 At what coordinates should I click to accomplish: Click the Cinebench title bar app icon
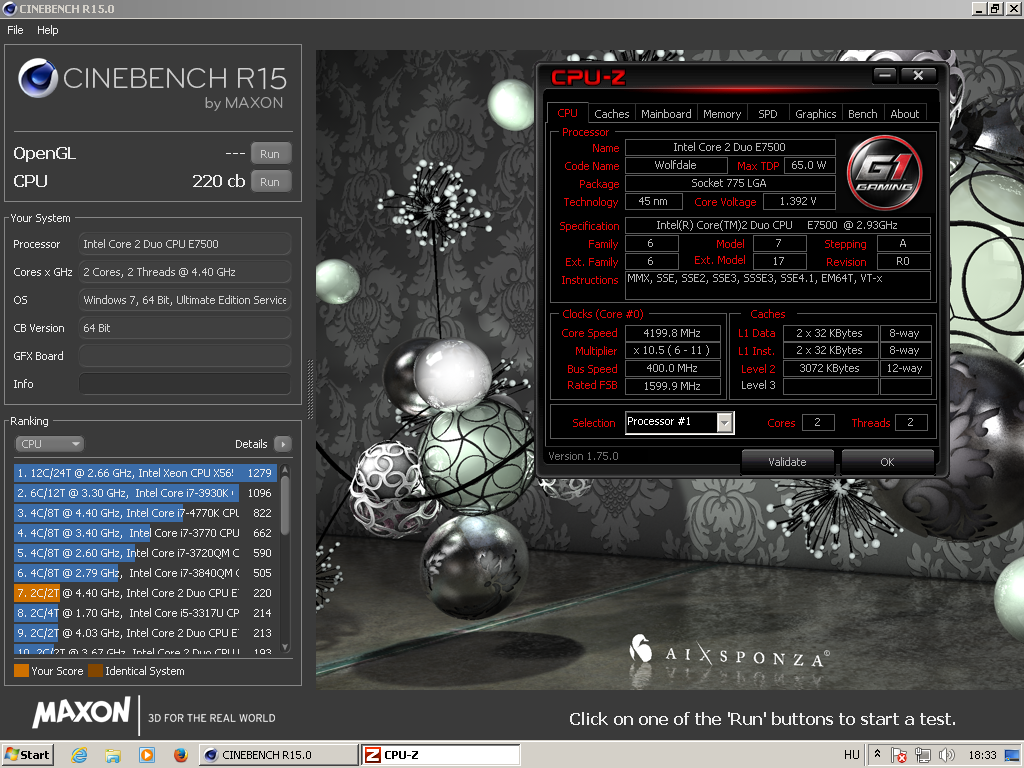9,8
